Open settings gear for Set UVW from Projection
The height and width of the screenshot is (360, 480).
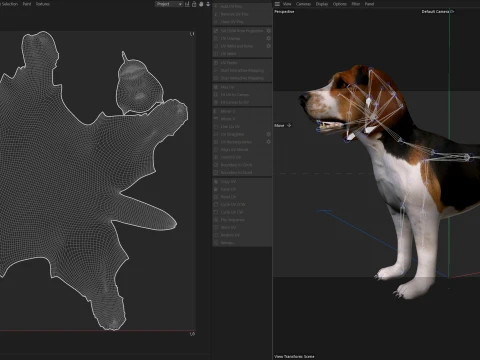point(268,31)
